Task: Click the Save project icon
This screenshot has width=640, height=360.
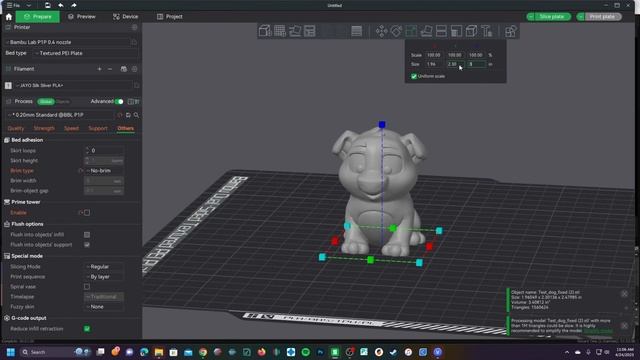Action: pyautogui.click(x=47, y=5)
